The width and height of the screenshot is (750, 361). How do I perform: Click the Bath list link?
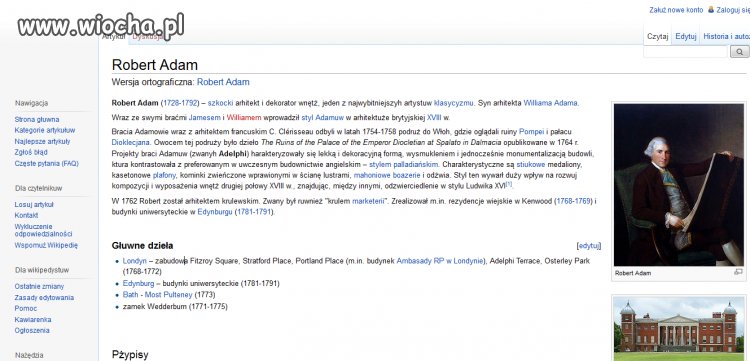pyautogui.click(x=130, y=295)
